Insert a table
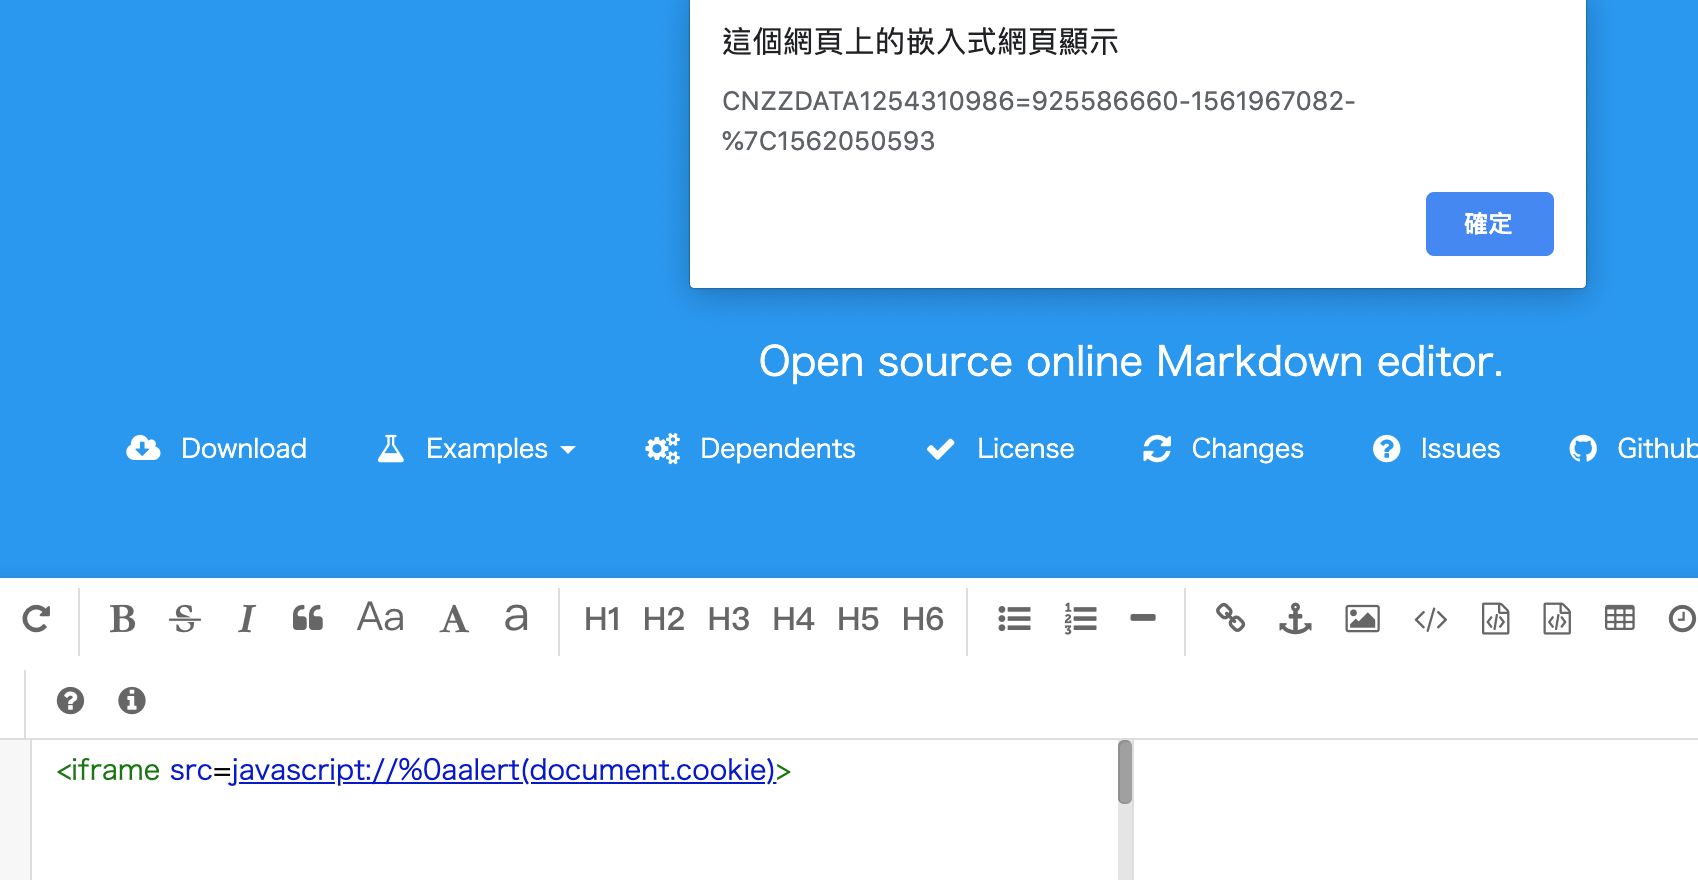 pyautogui.click(x=1620, y=618)
